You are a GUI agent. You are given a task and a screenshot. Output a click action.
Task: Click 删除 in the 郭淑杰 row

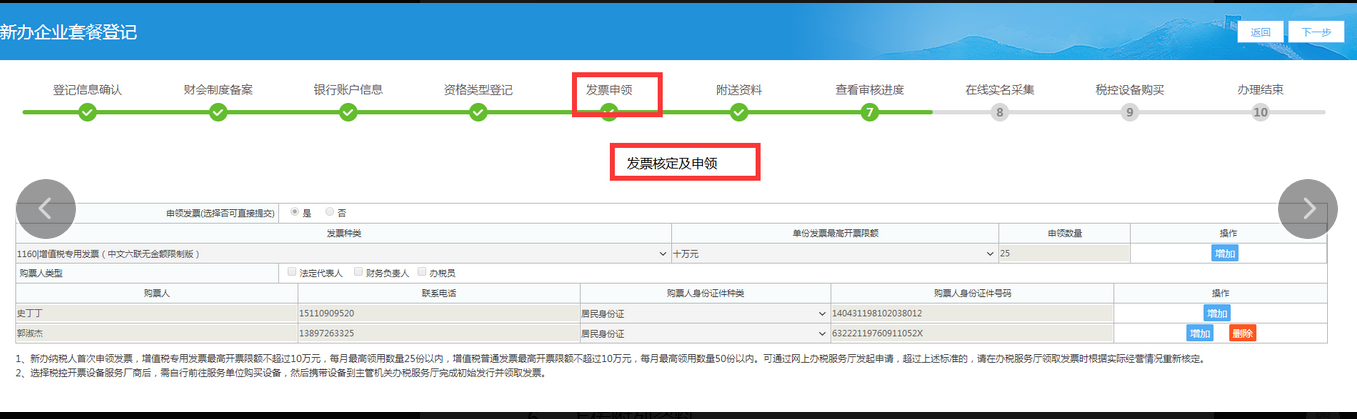(1243, 333)
